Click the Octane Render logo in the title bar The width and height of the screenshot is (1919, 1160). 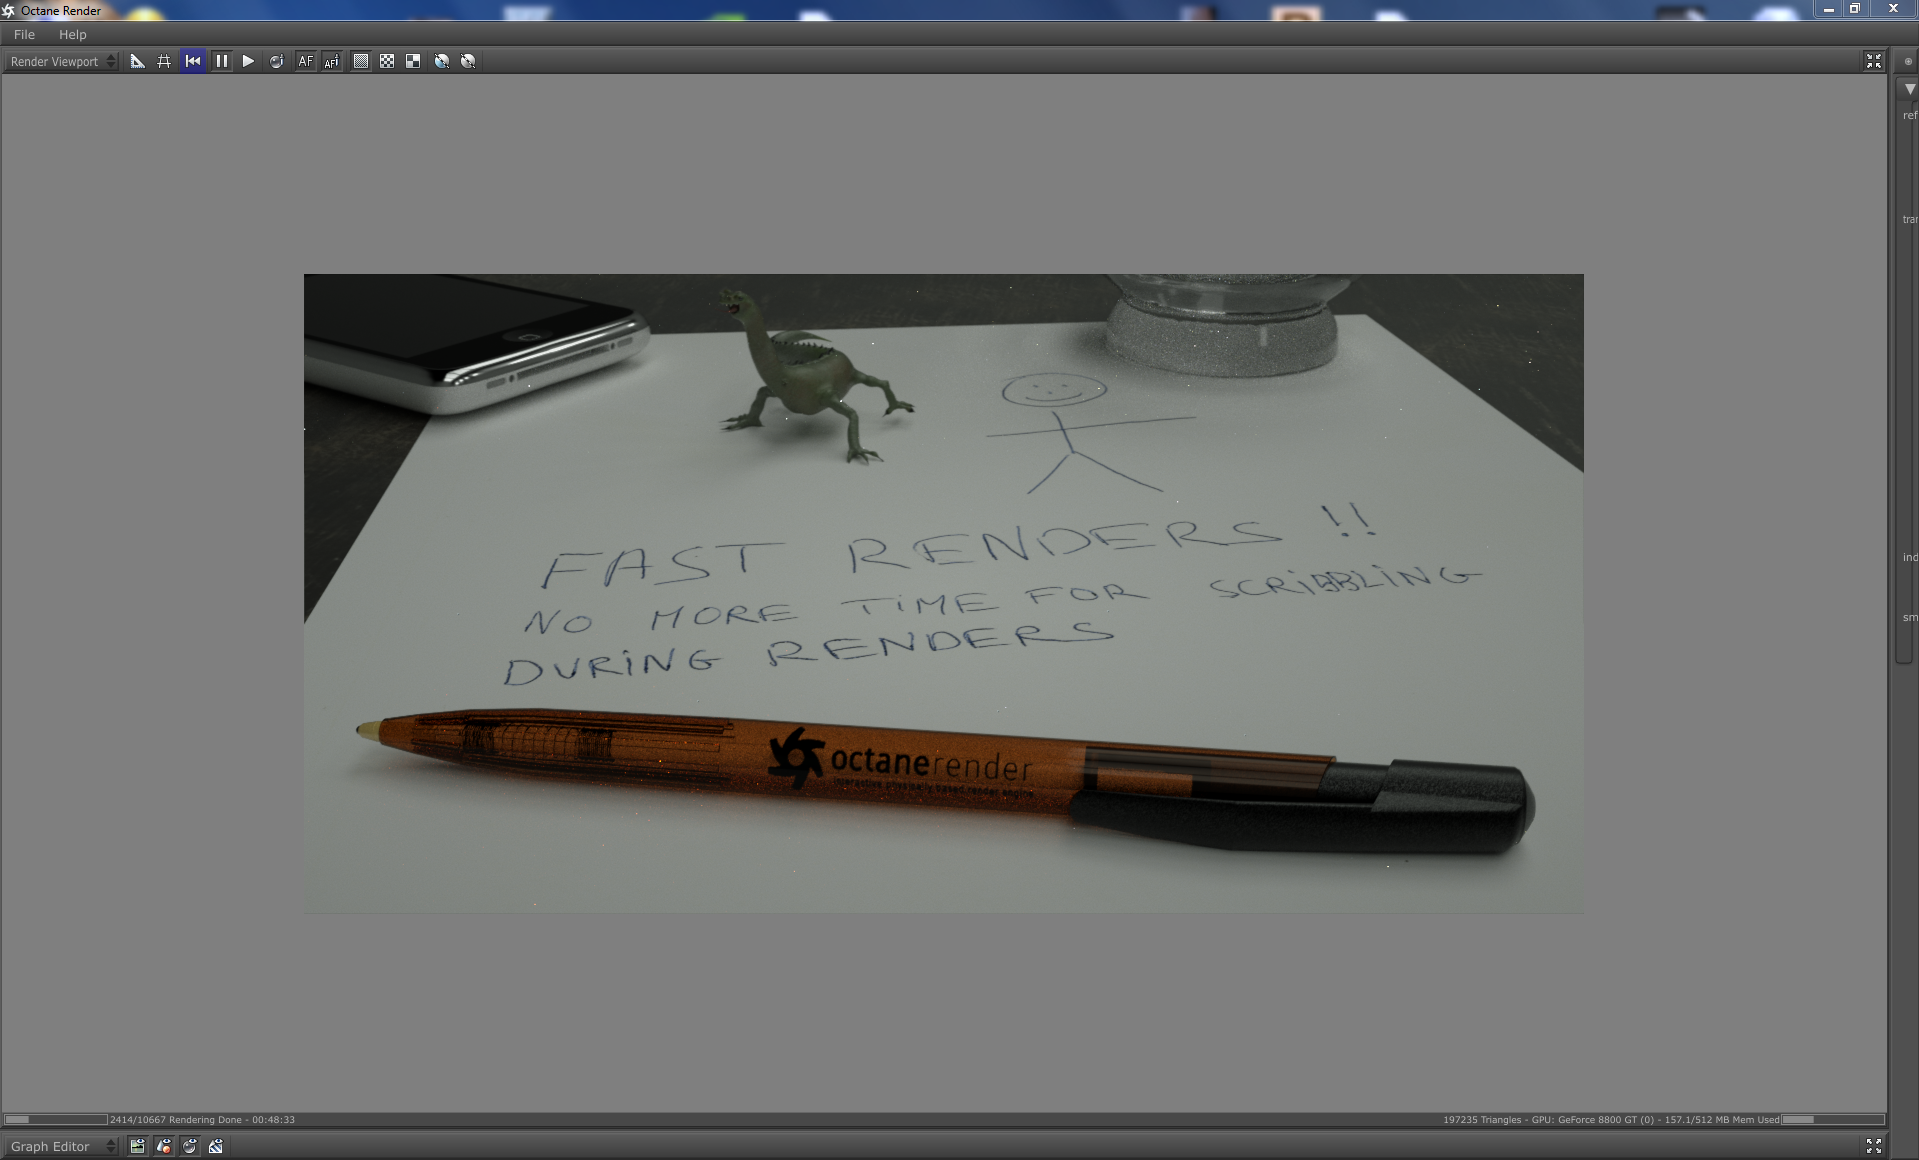9,10
